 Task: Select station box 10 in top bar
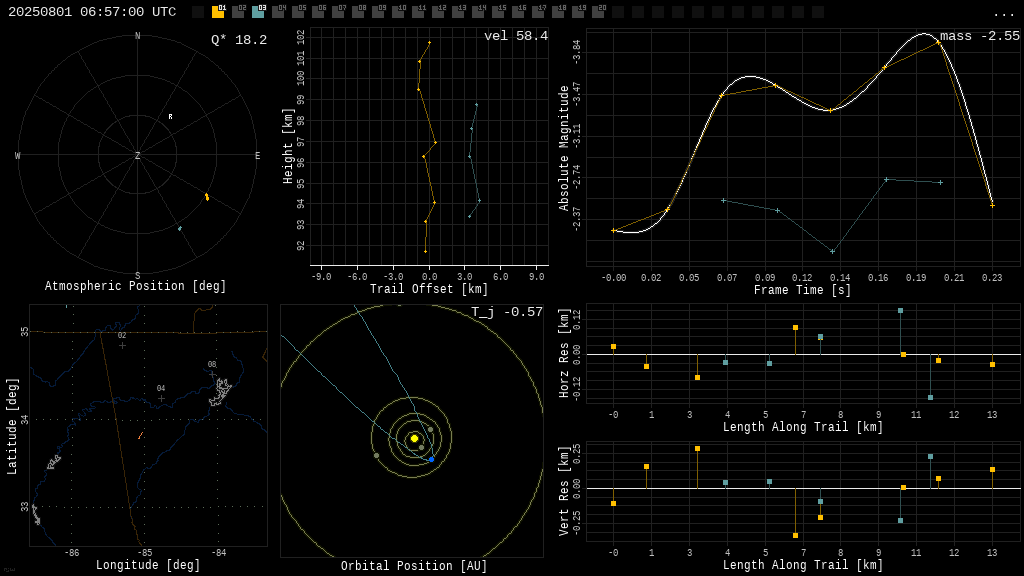398,12
